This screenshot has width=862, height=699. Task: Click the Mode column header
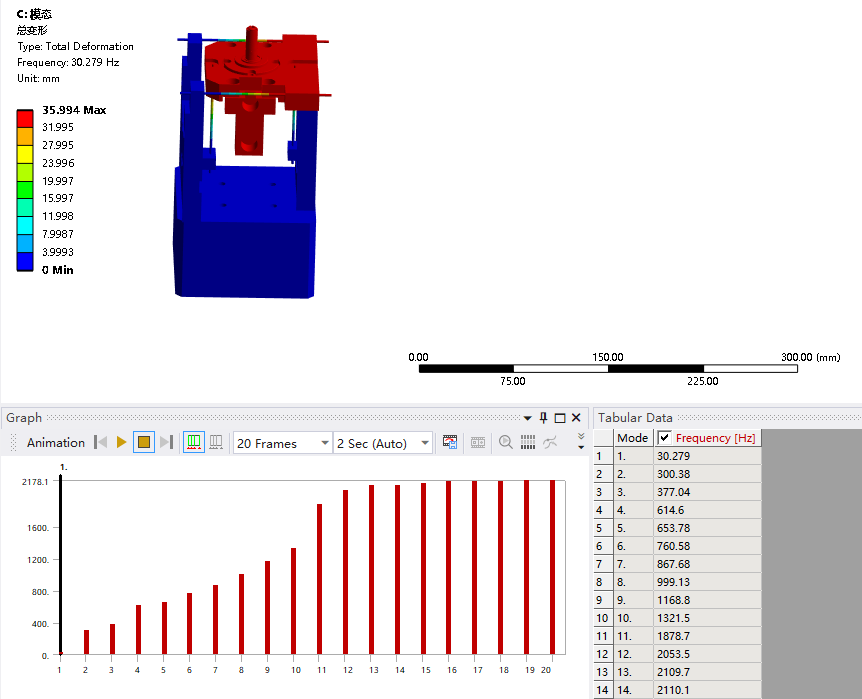point(633,438)
